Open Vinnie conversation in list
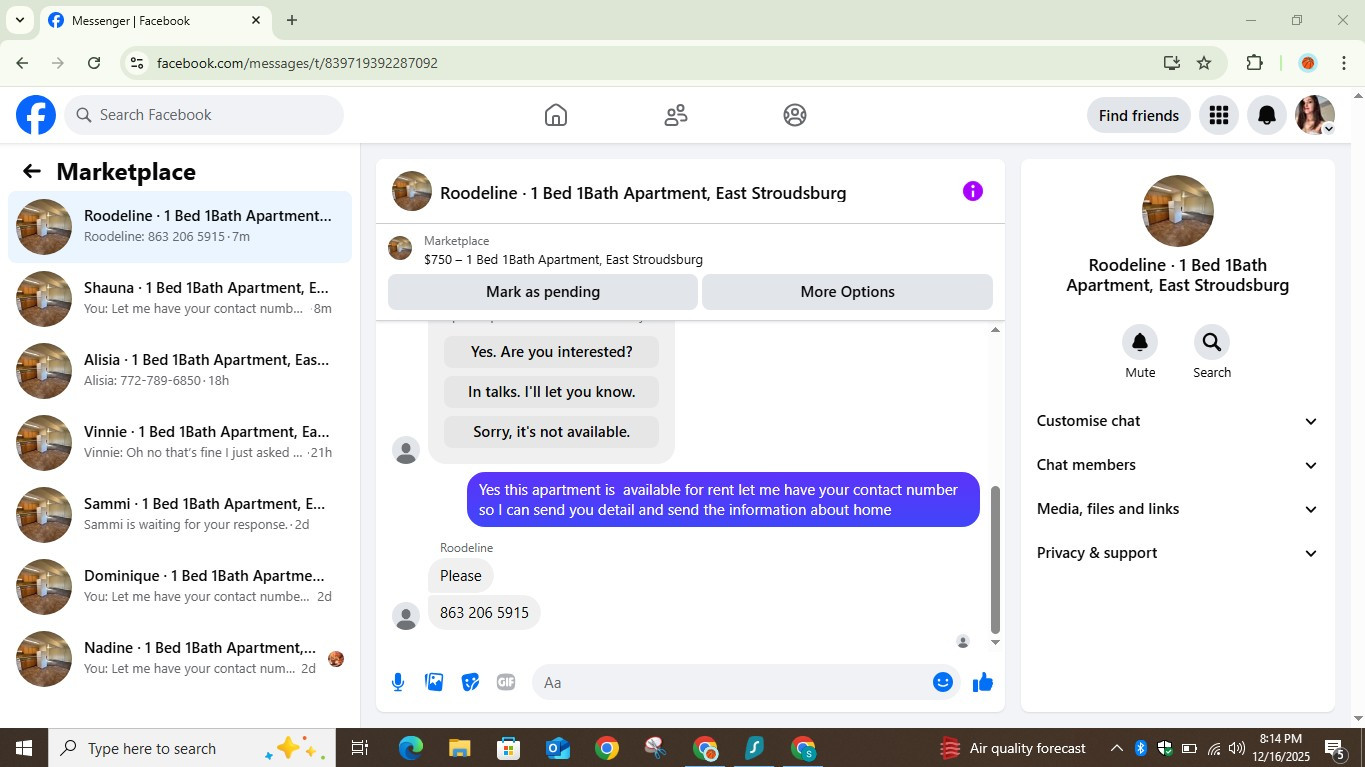 click(x=180, y=442)
